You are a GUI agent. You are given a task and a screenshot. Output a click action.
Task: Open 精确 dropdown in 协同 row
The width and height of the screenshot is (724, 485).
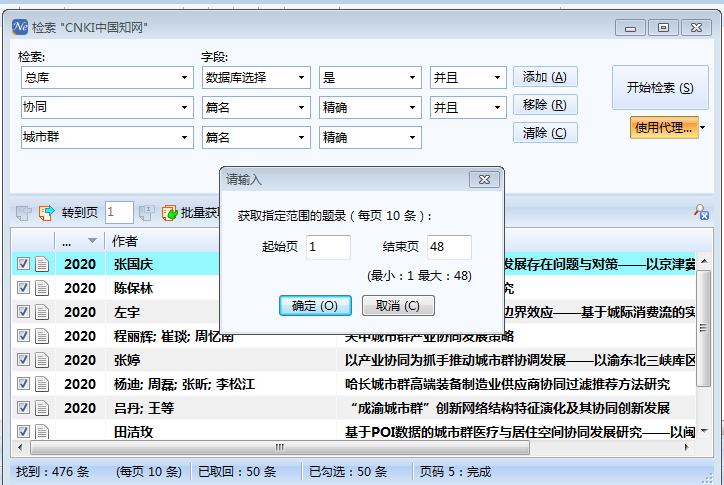pyautogui.click(x=412, y=108)
